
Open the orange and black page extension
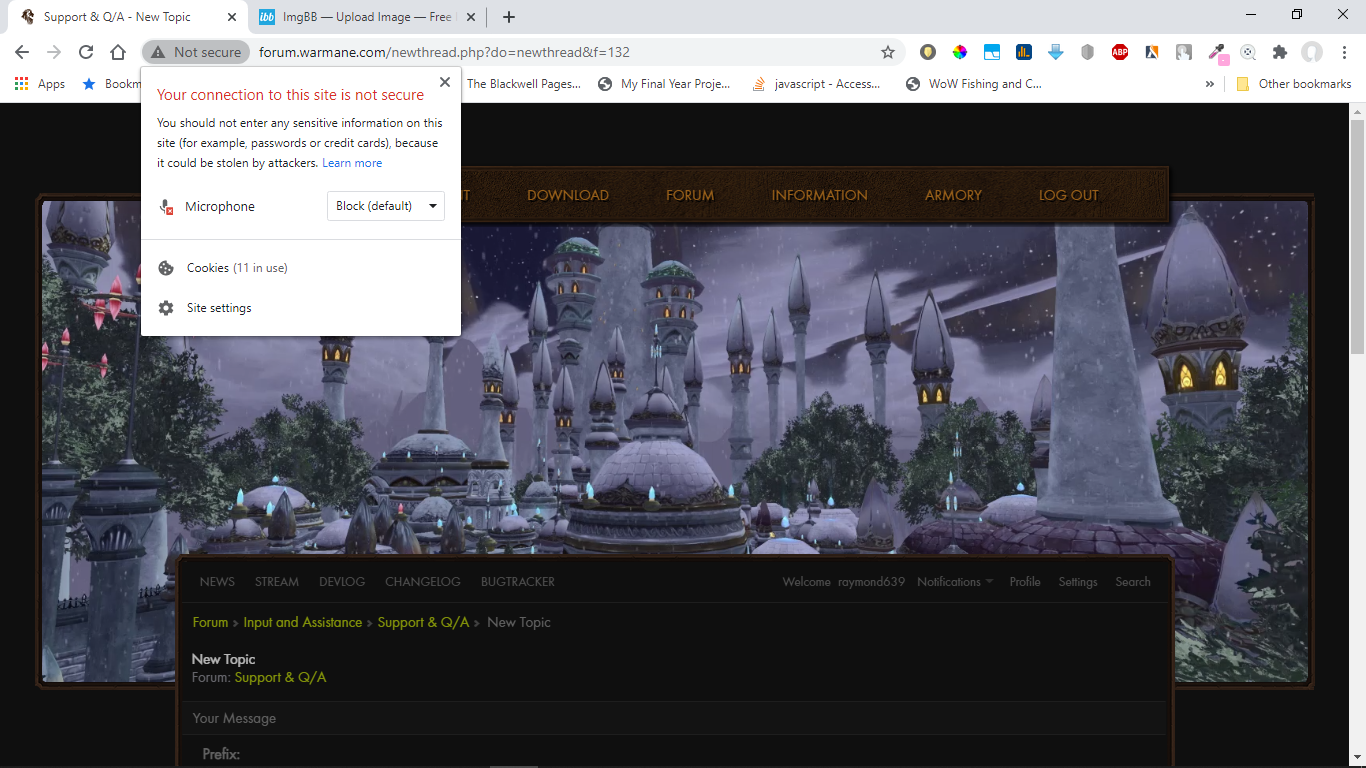[x=1152, y=52]
